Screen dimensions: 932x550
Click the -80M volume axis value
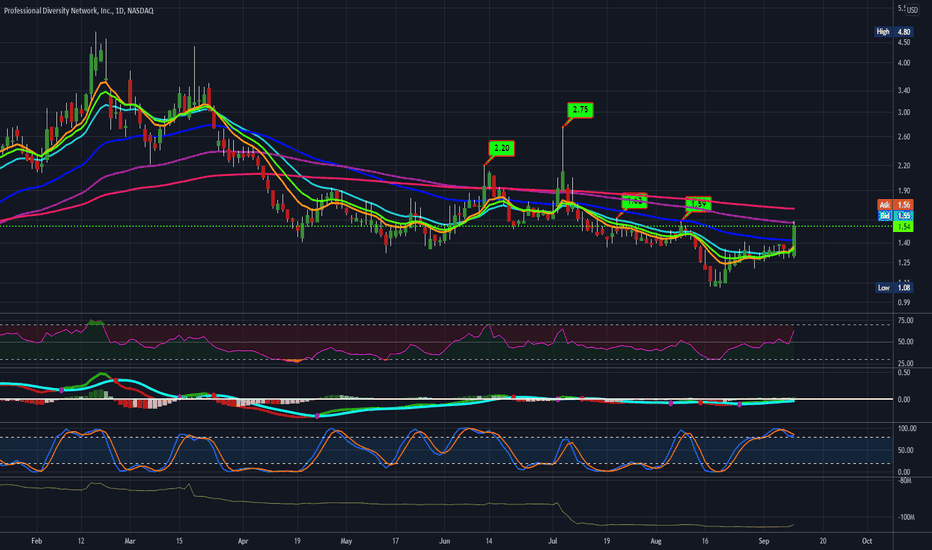coord(905,480)
